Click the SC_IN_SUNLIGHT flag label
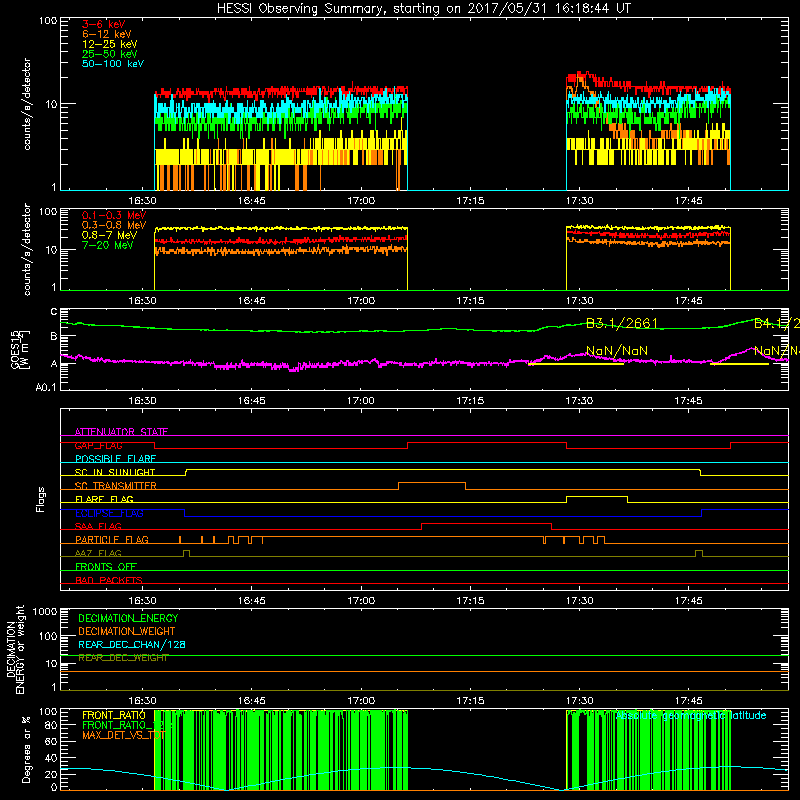 [114, 473]
